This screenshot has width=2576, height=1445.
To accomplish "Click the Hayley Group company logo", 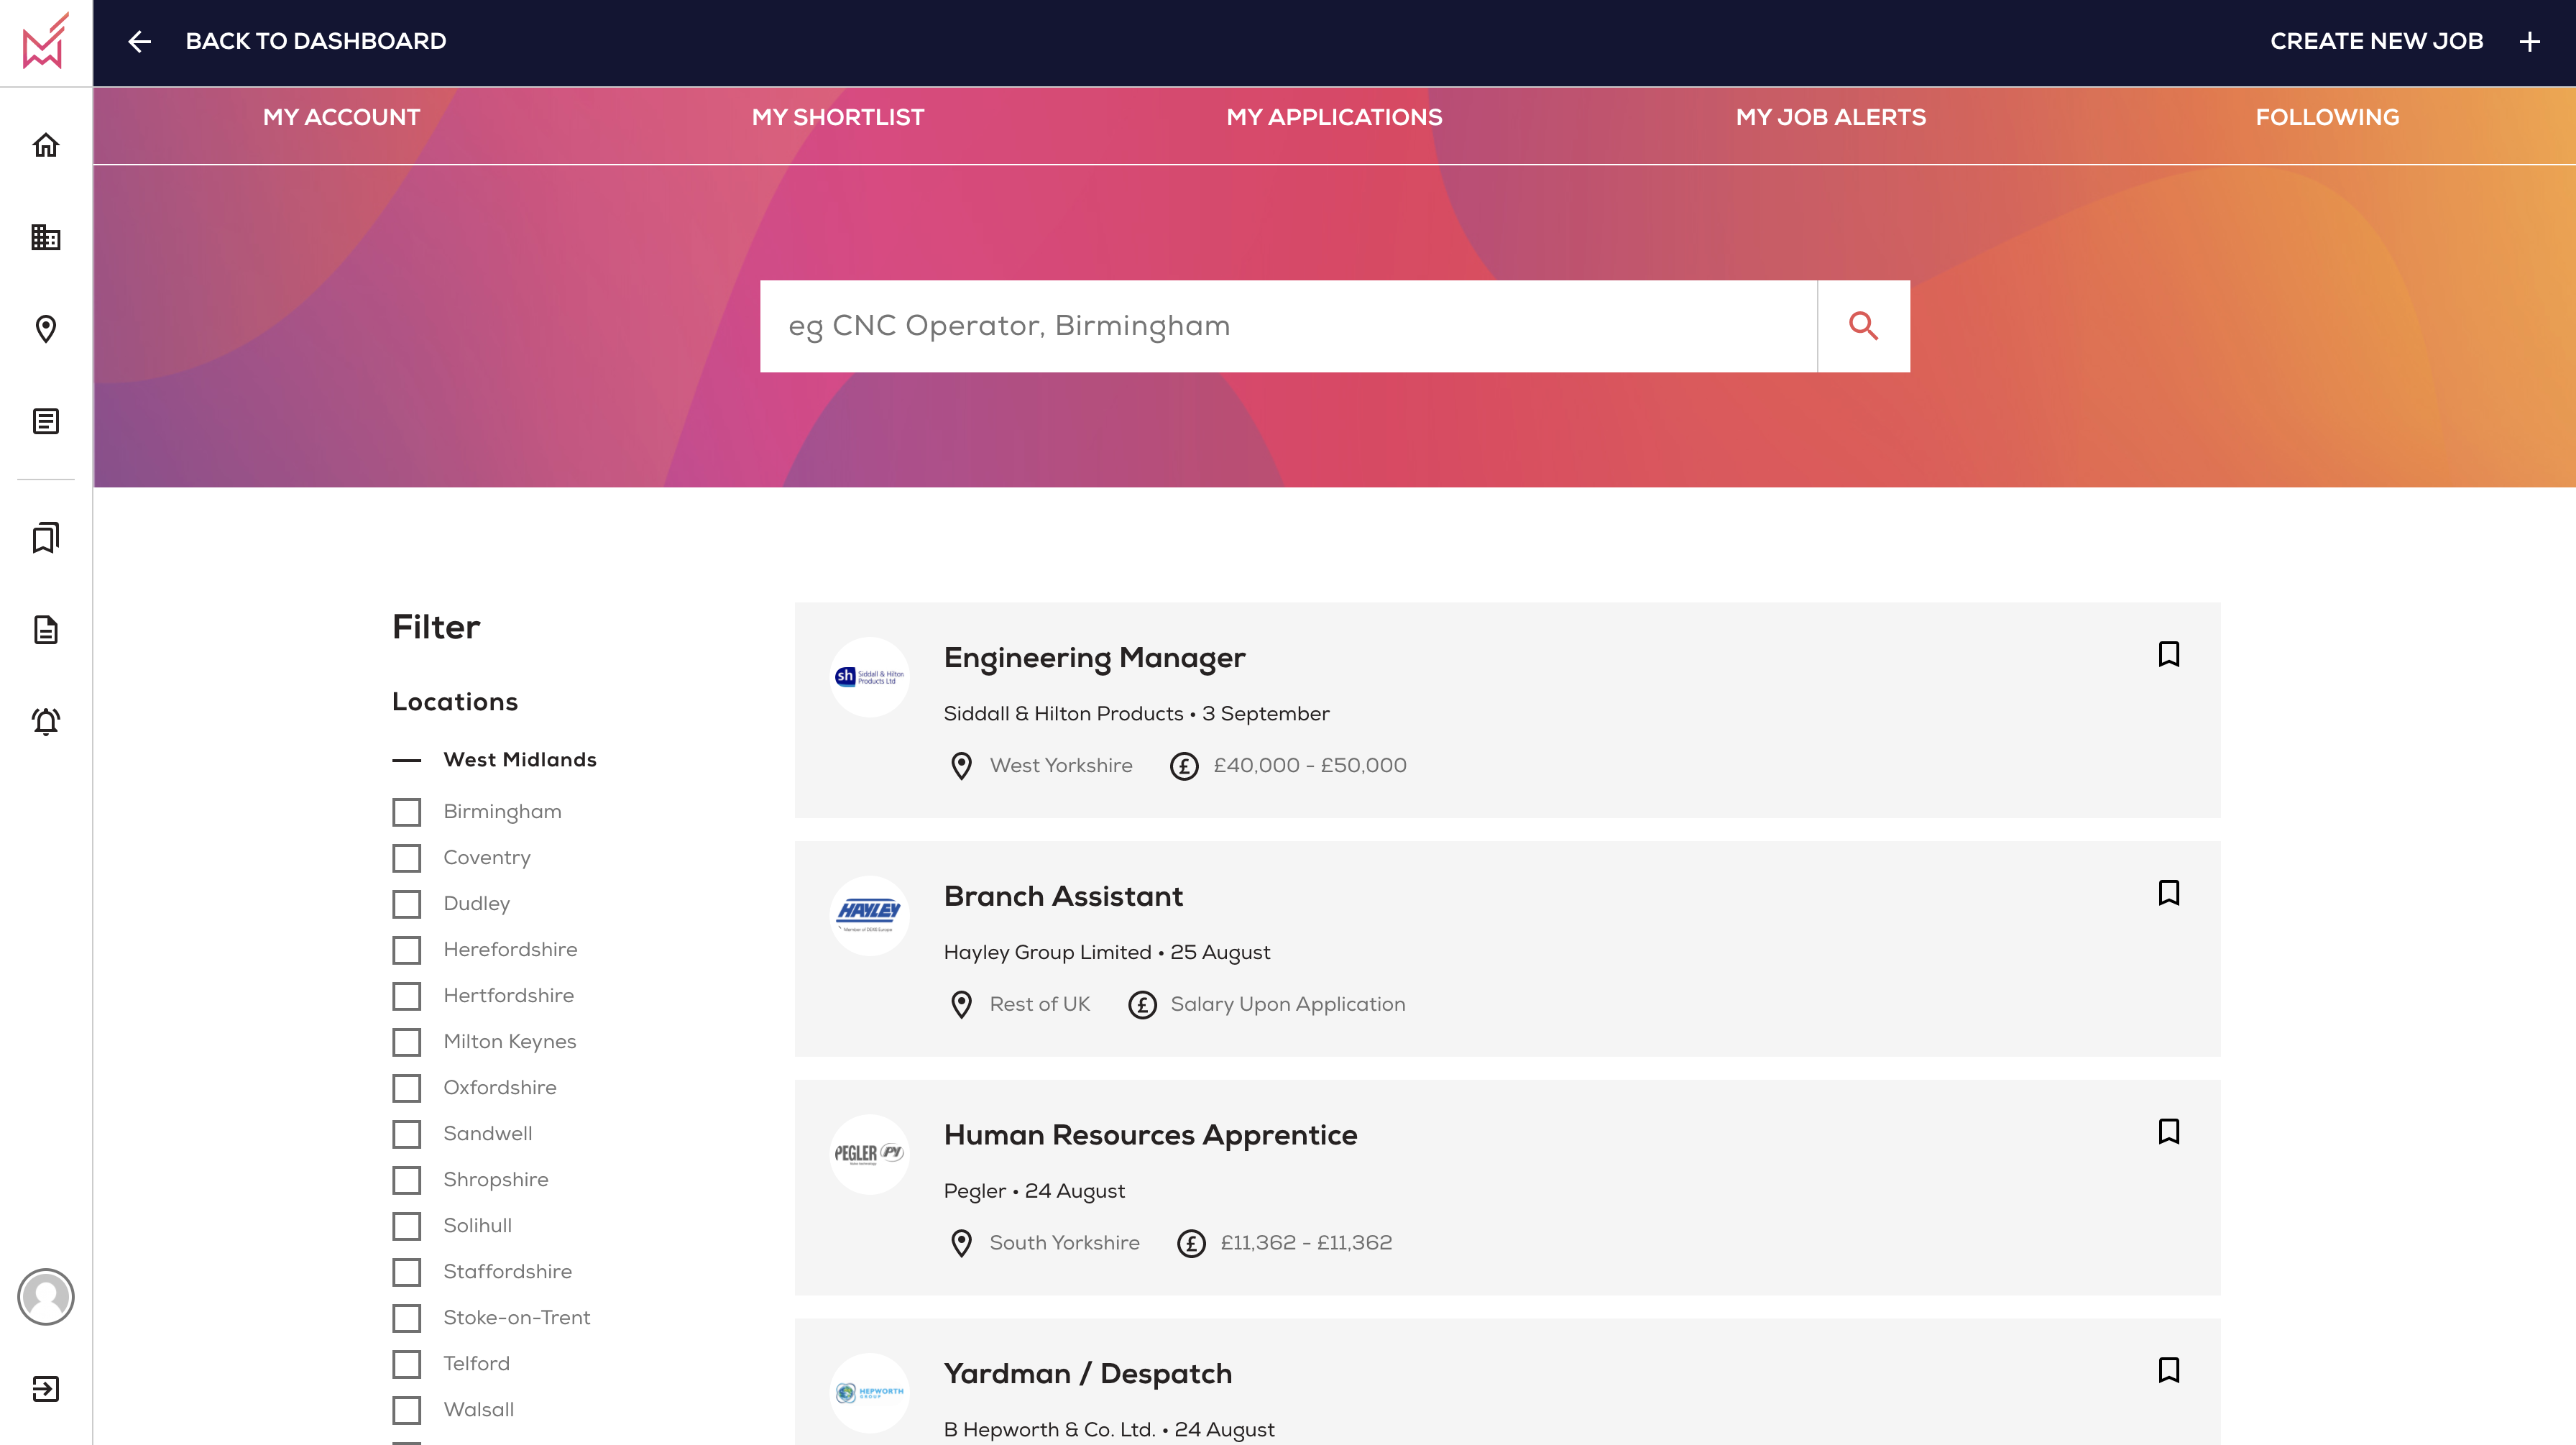I will click(x=870, y=916).
